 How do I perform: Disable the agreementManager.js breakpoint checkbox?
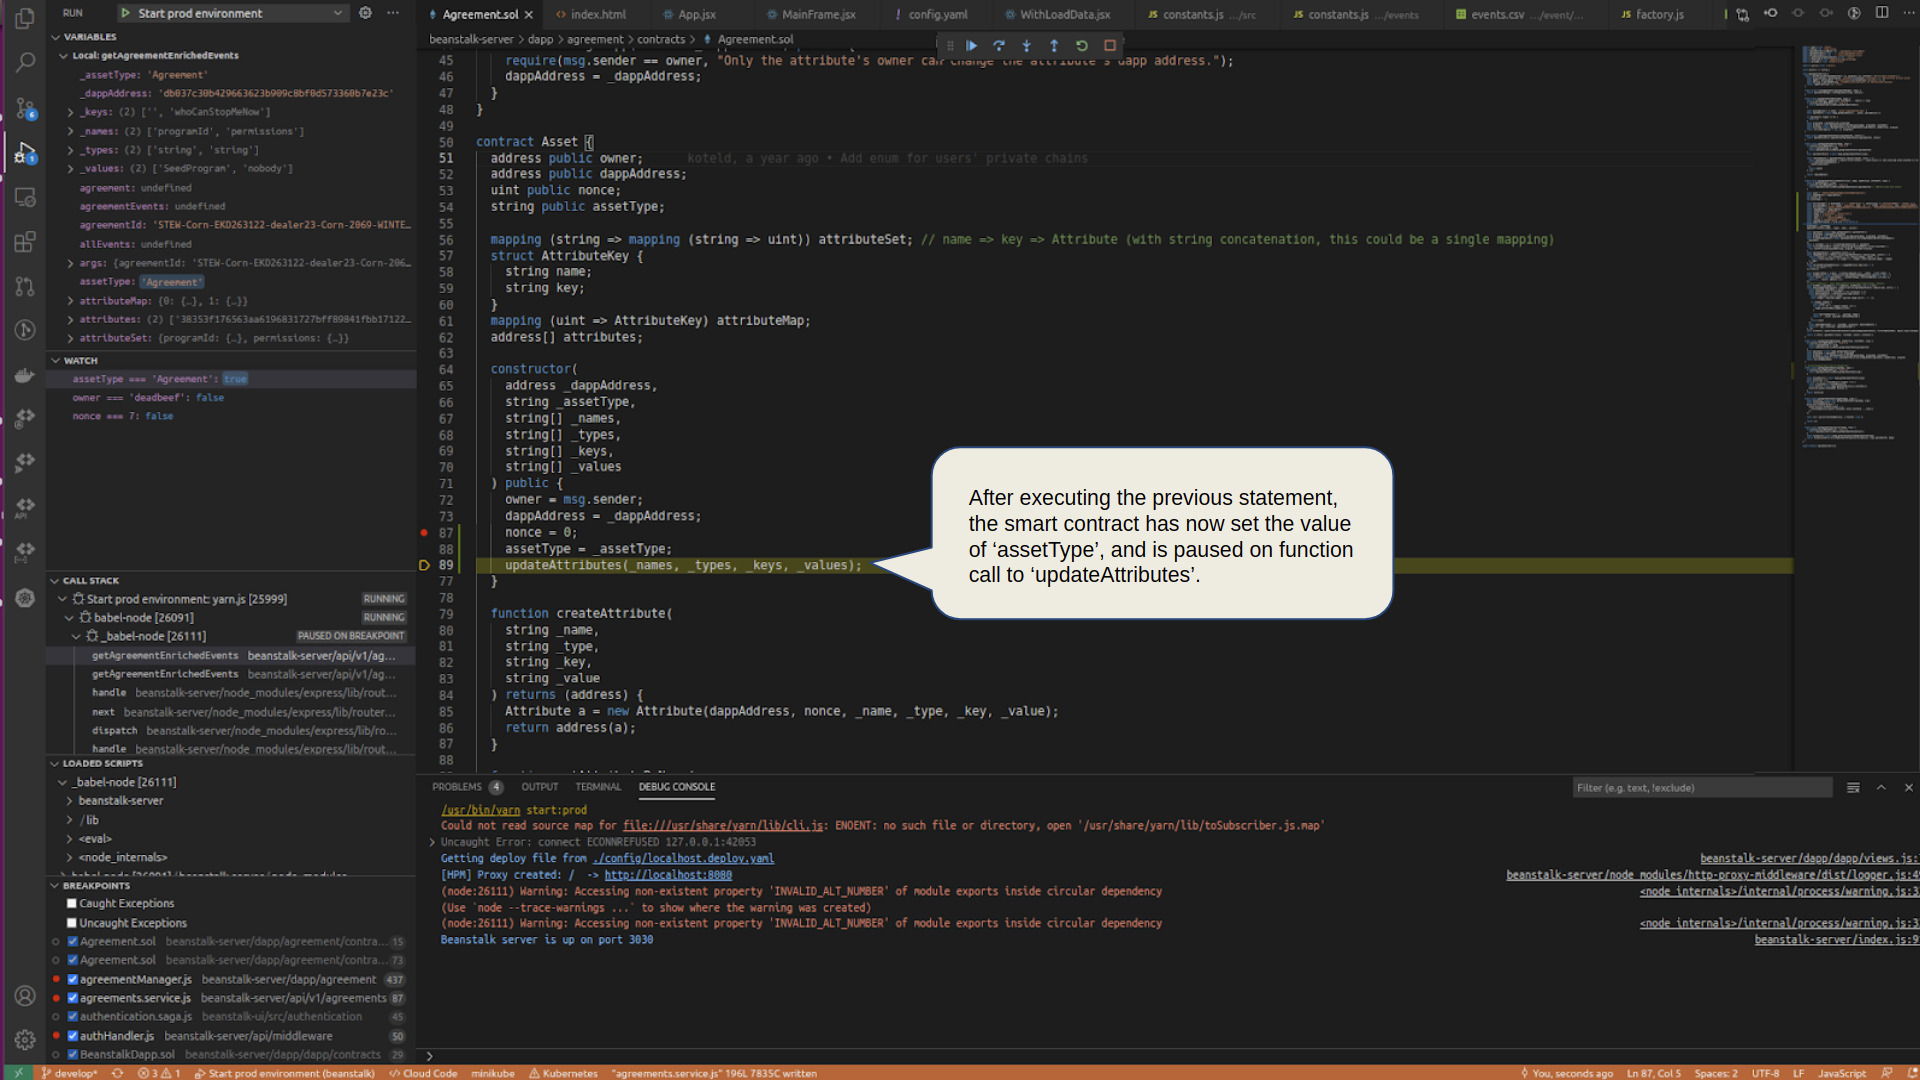coord(72,980)
